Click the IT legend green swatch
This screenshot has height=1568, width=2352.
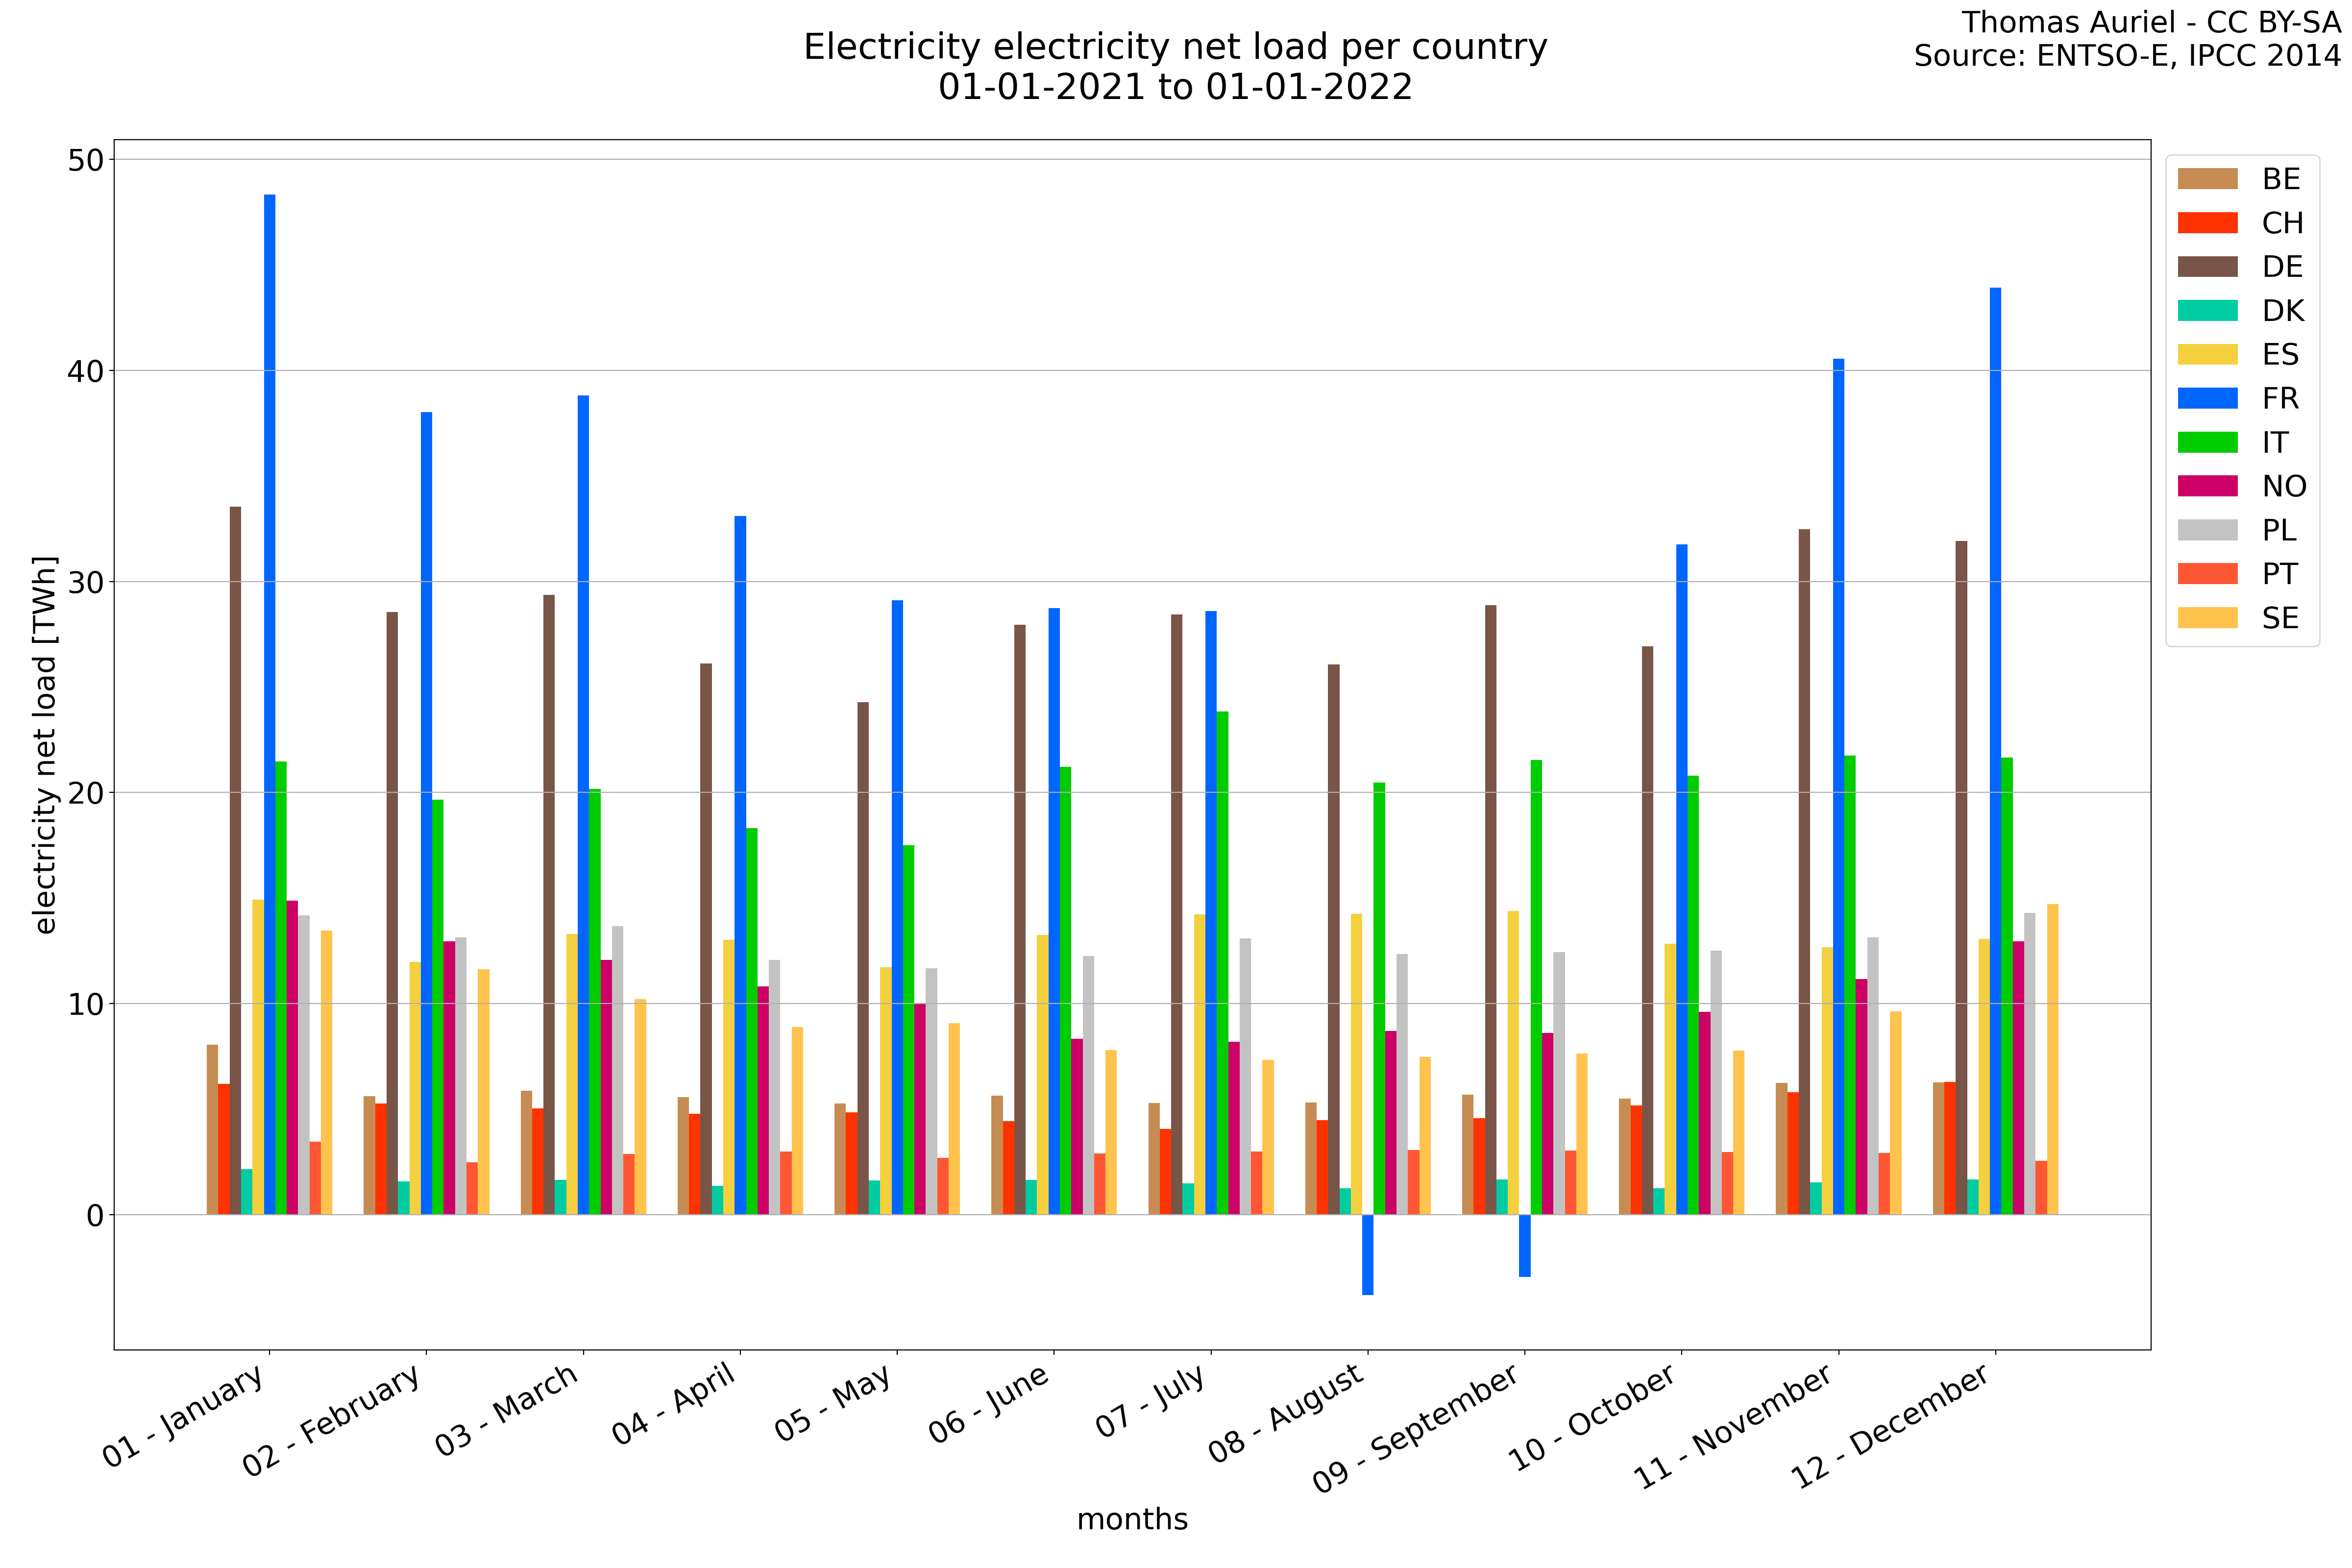point(2207,443)
